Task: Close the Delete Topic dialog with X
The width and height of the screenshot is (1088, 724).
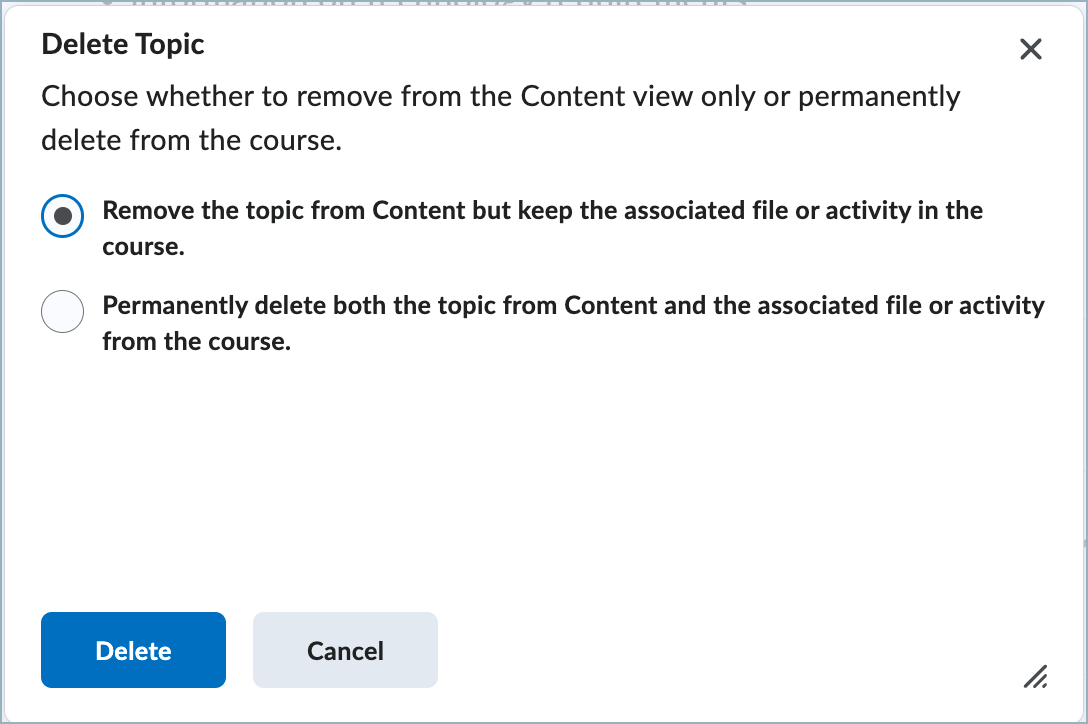Action: tap(1031, 49)
